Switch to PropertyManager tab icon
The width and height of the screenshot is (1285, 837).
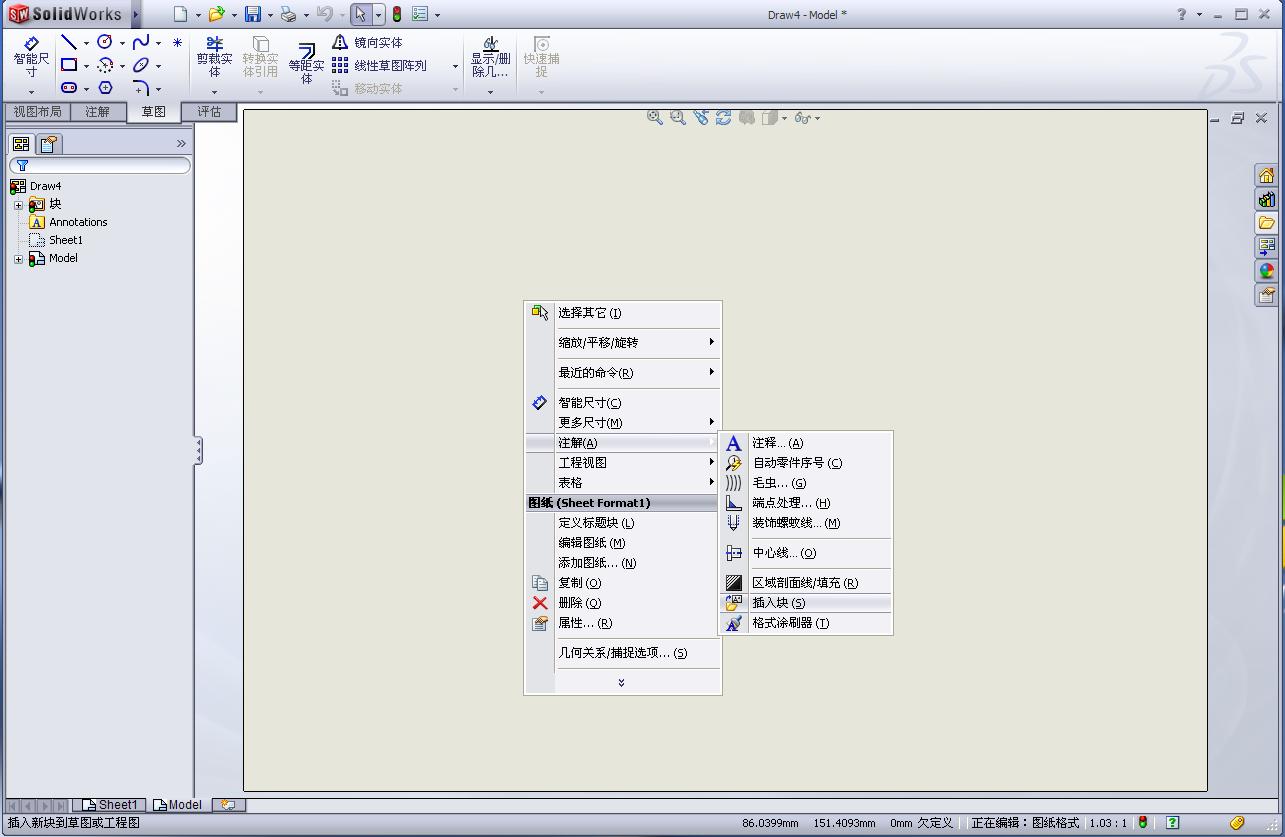[49, 143]
